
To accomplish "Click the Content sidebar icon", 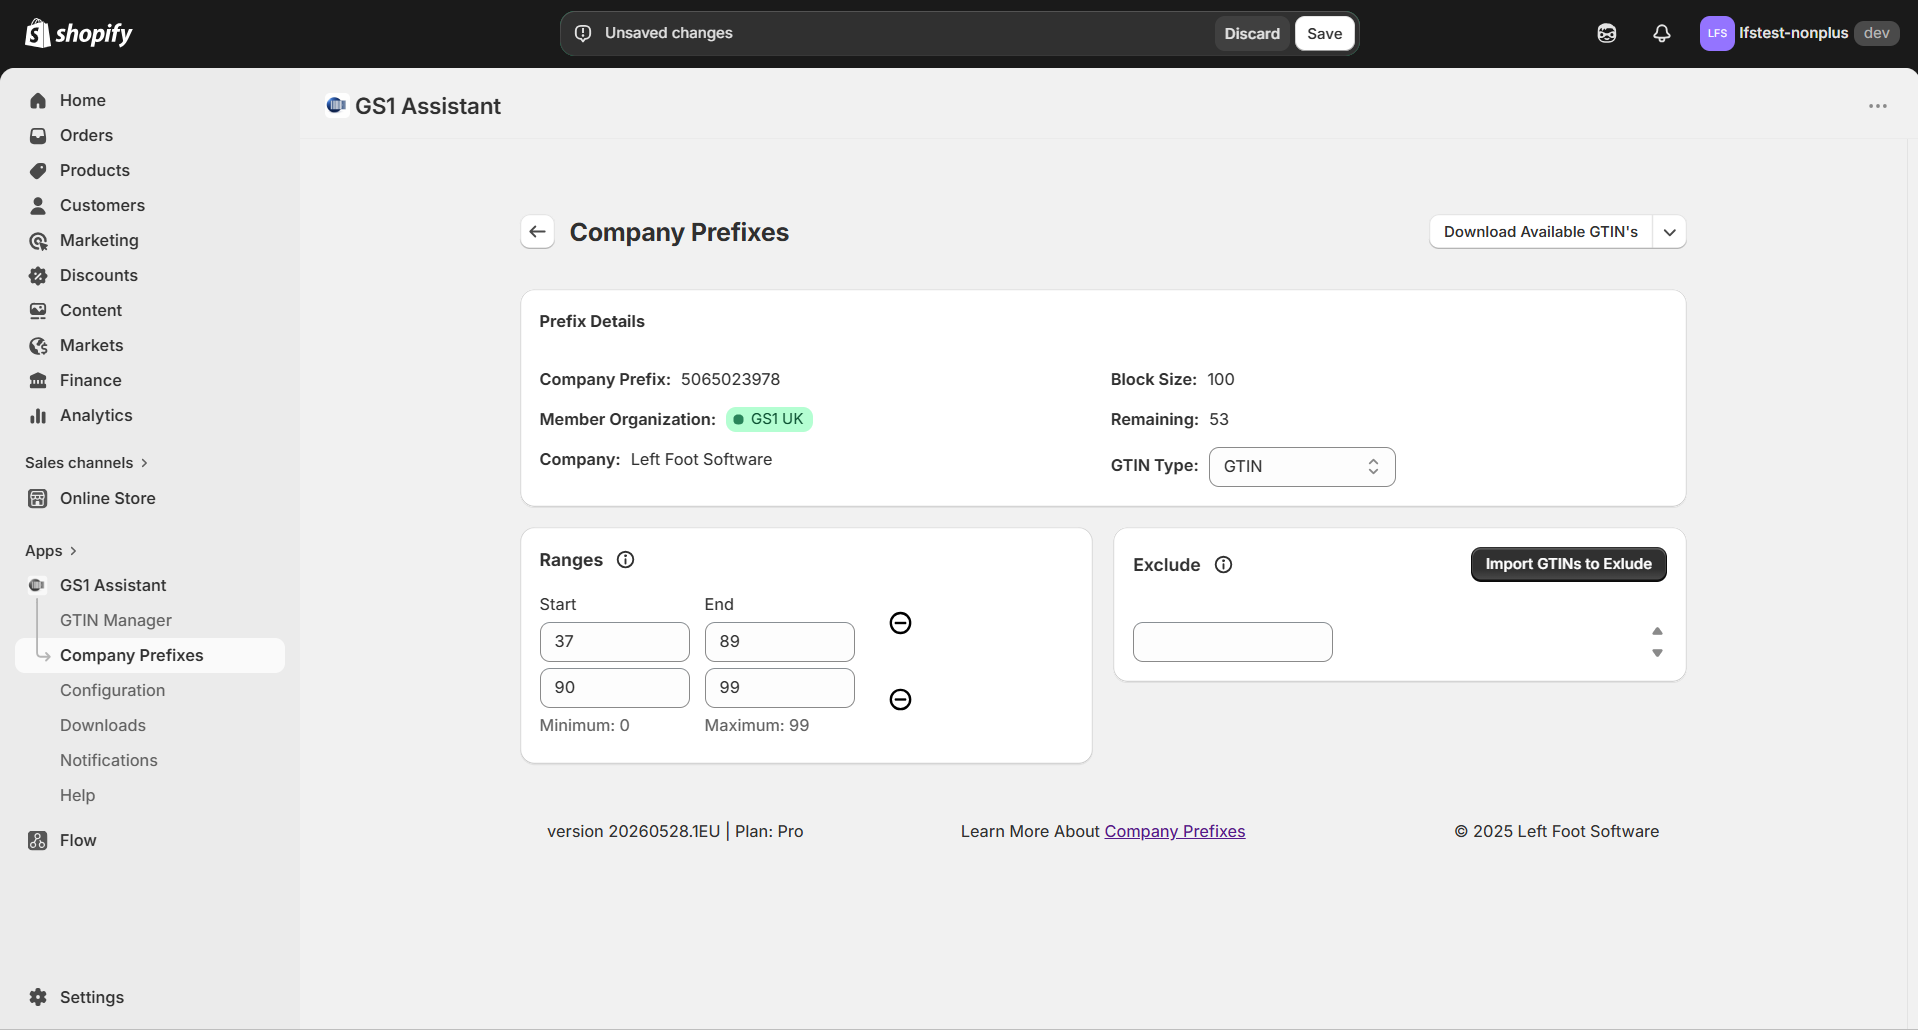I will (38, 310).
